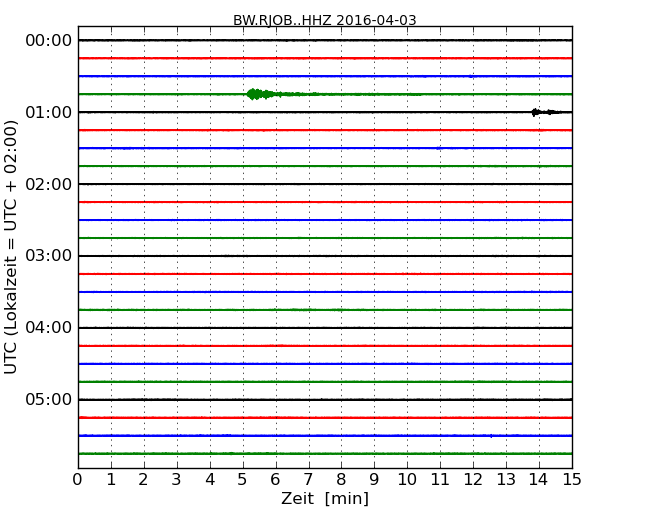The height and width of the screenshot is (520, 650).
Task: Click the 4 tick on the x-axis
Action: [x=210, y=480]
